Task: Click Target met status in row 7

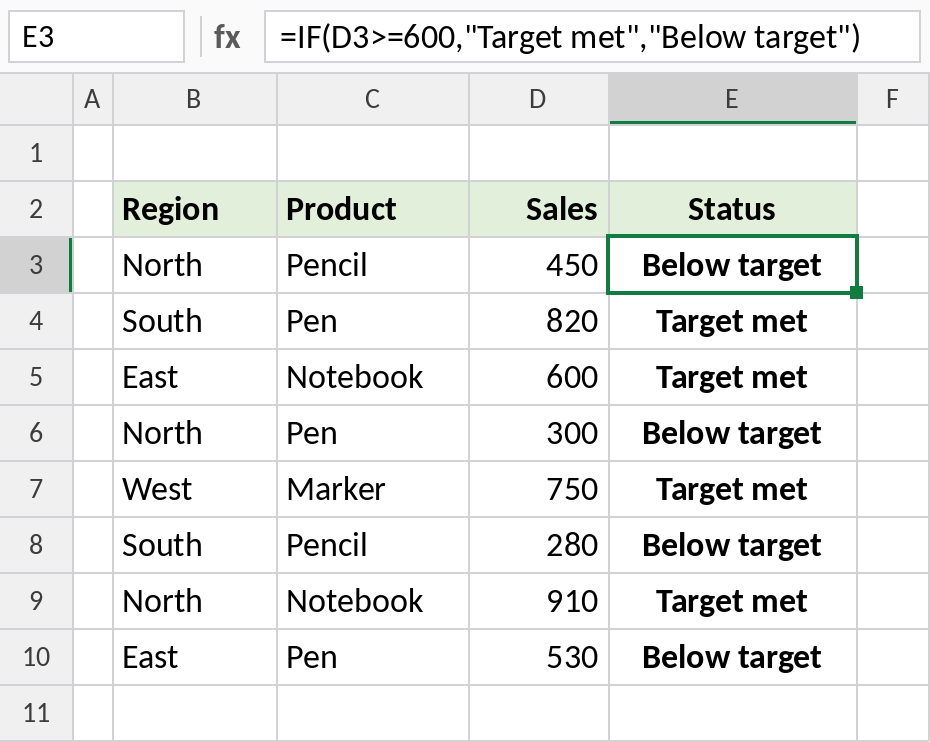Action: click(x=732, y=489)
